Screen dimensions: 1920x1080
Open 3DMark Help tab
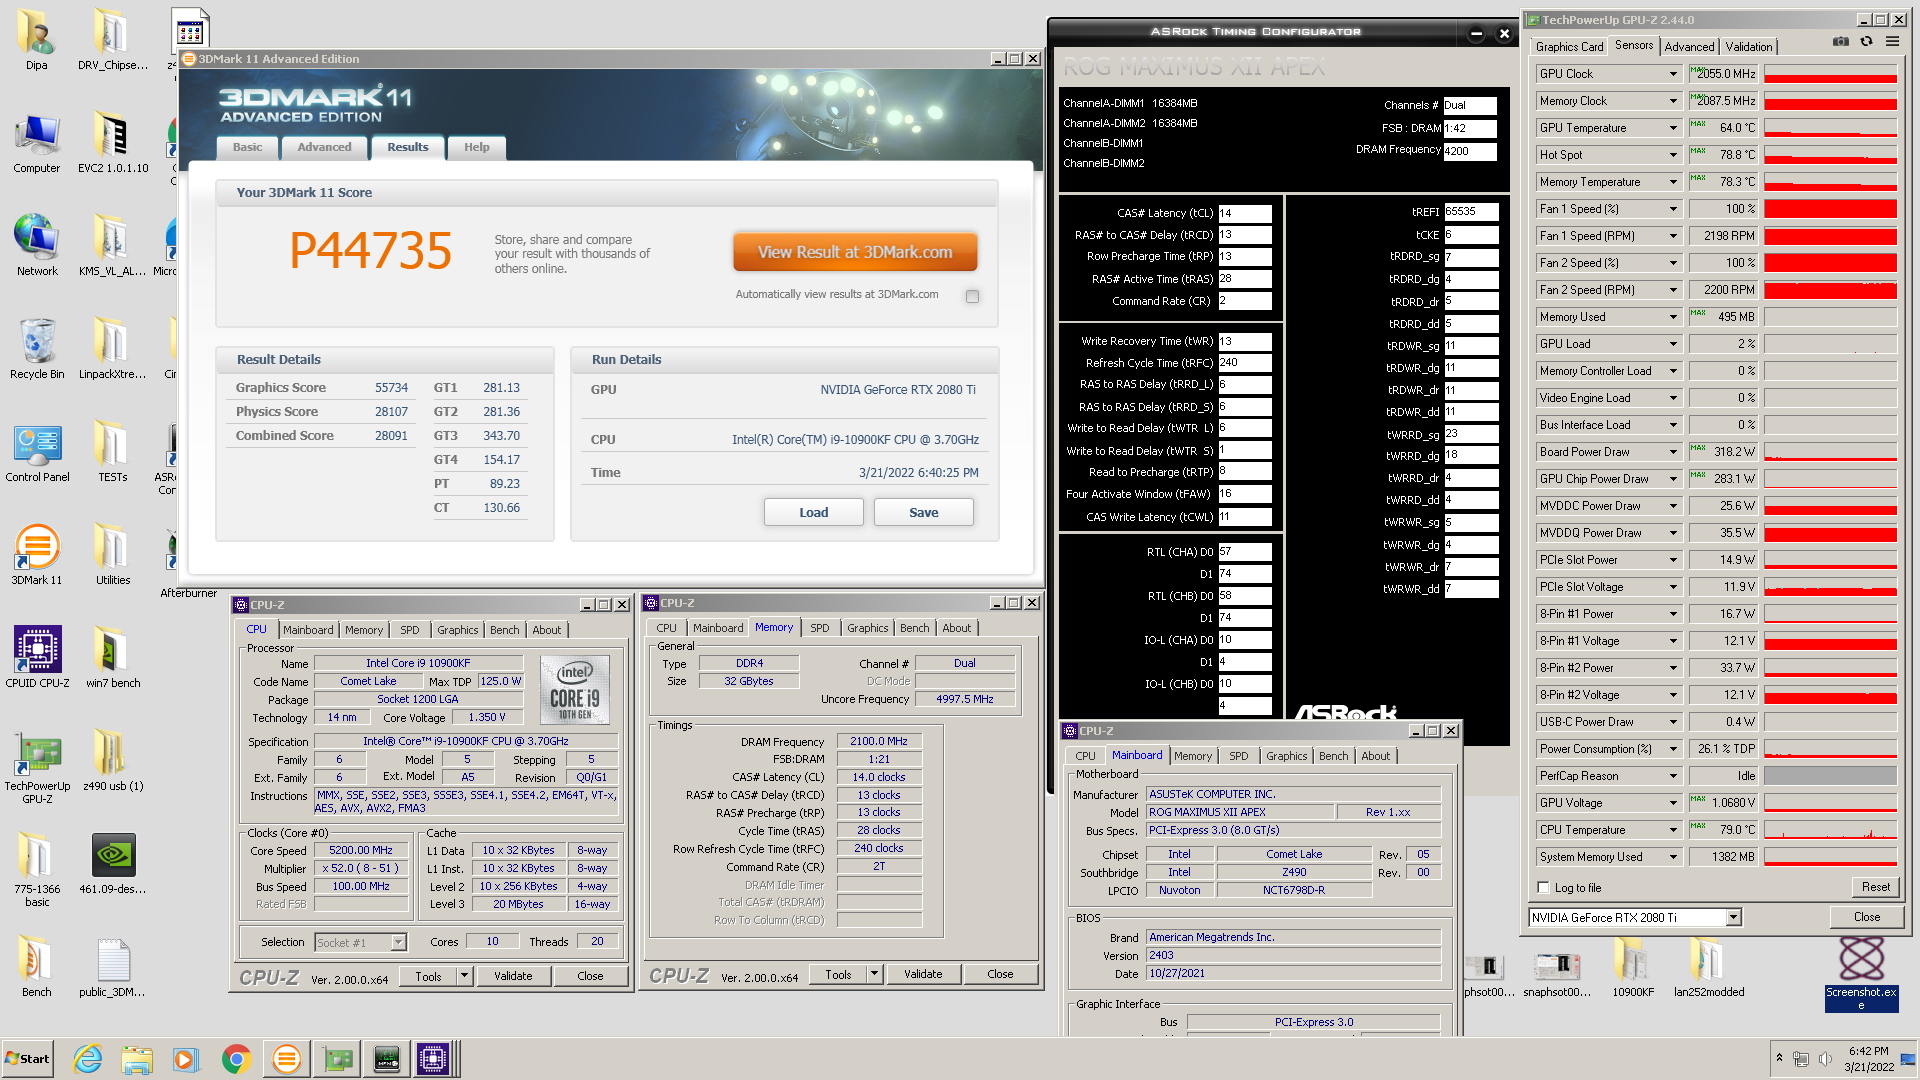click(477, 147)
